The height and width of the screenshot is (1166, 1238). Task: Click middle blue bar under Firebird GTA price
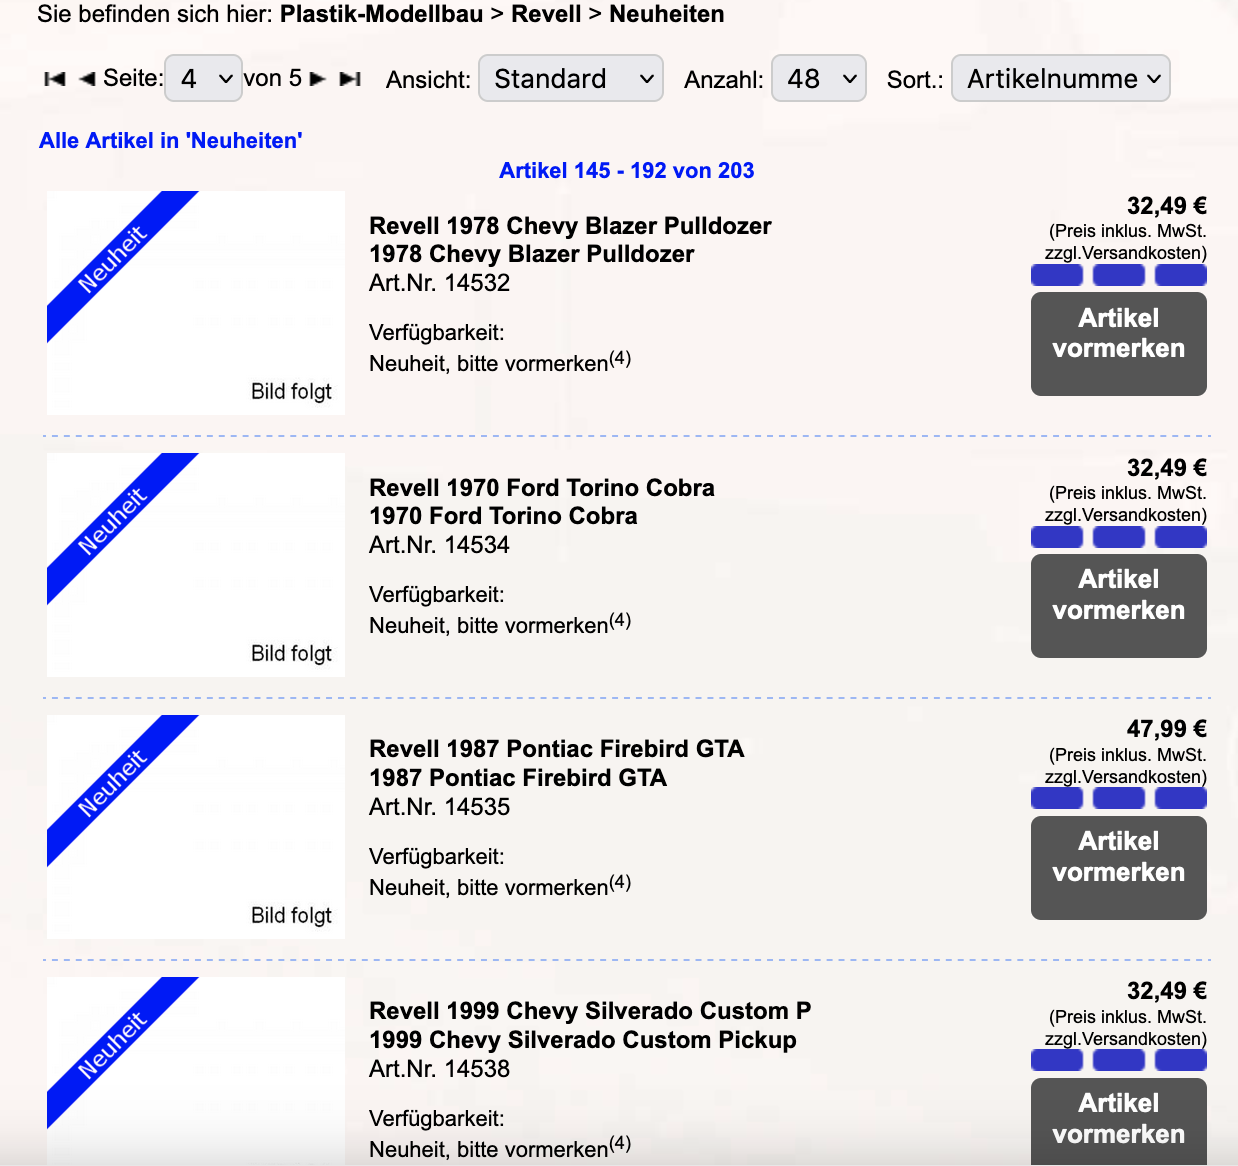pyautogui.click(x=1119, y=798)
